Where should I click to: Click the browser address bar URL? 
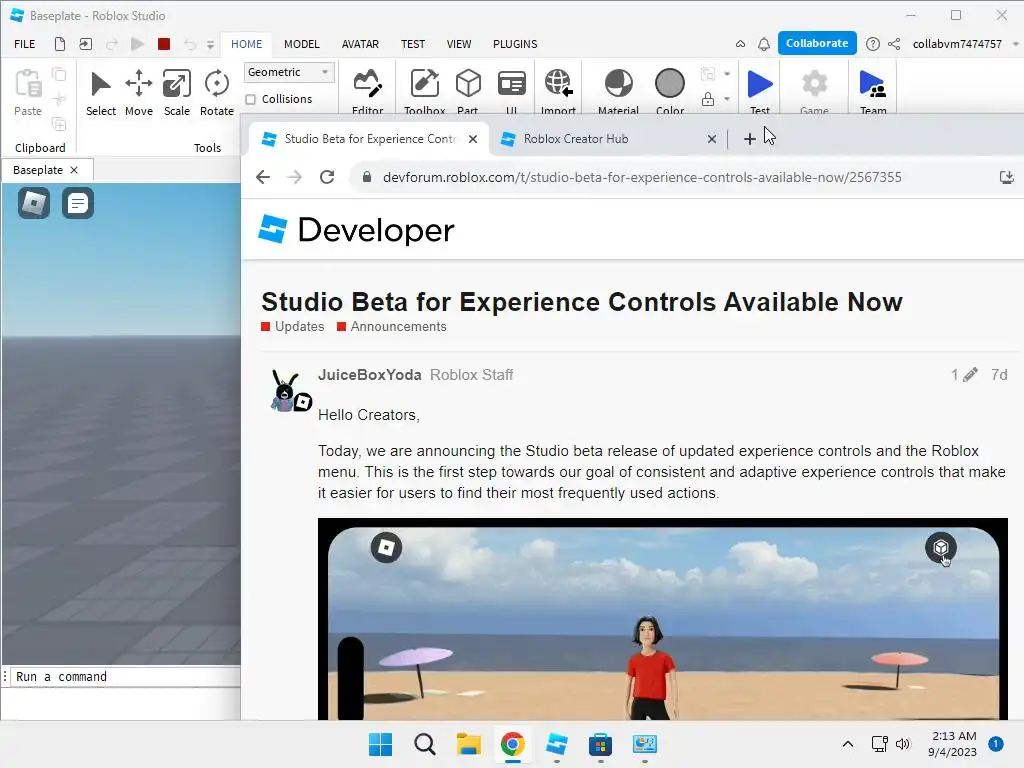click(642, 177)
